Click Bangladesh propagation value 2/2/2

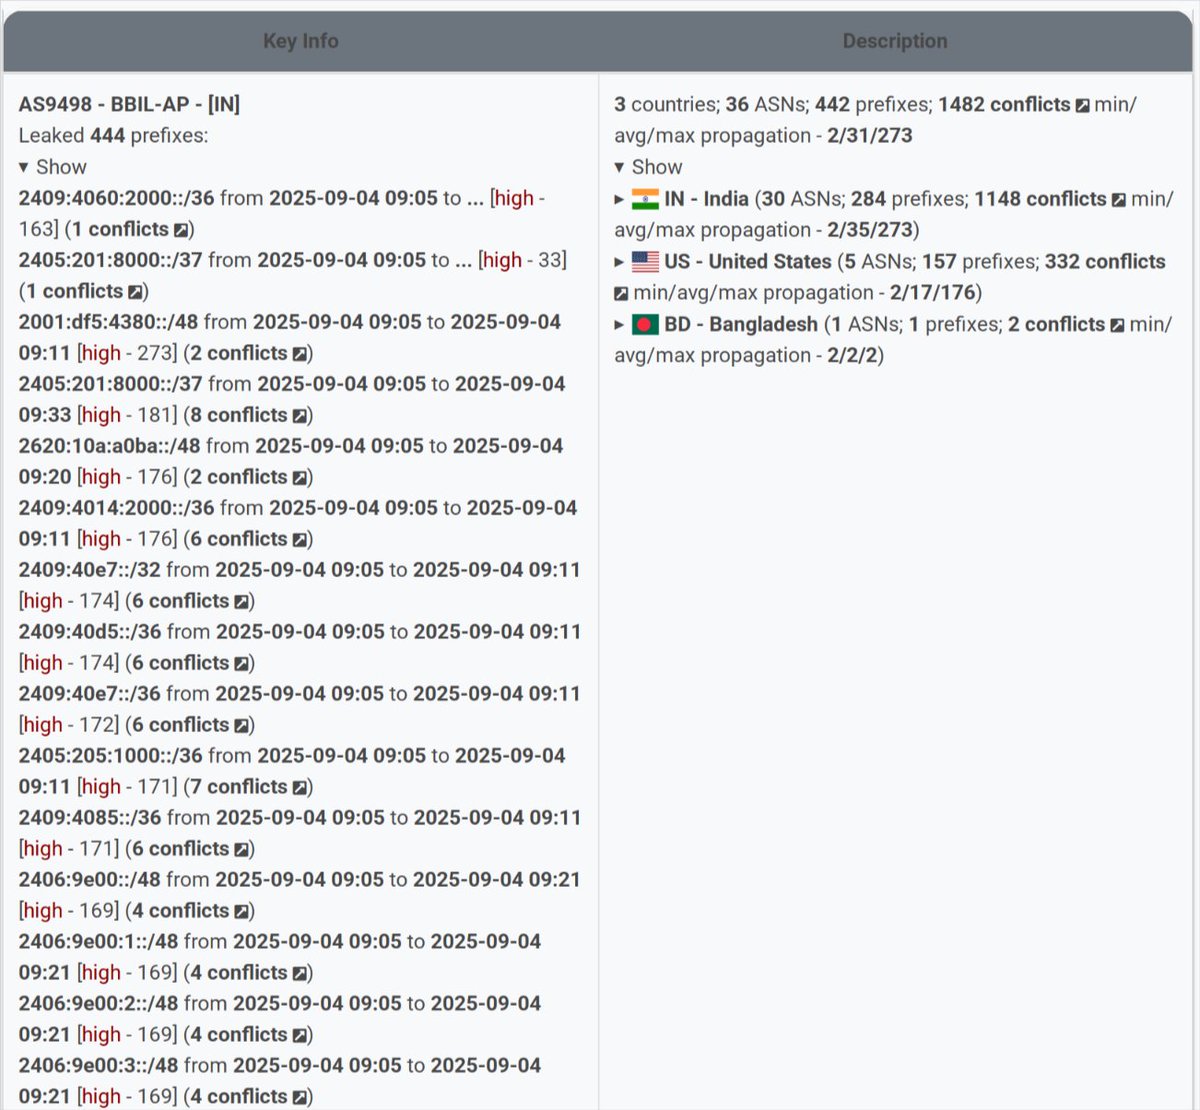tap(852, 356)
